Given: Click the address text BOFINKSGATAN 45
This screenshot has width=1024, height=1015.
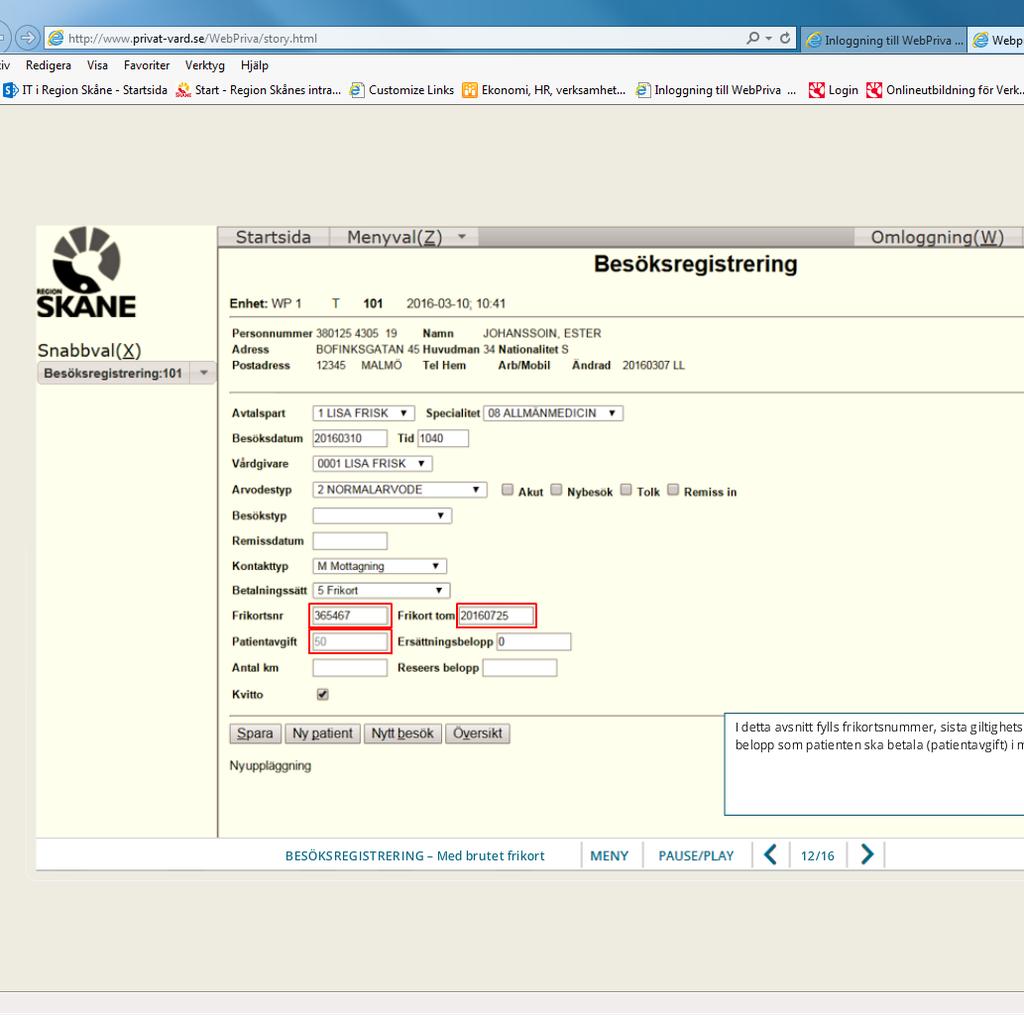Looking at the screenshot, I should pyautogui.click(x=368, y=349).
